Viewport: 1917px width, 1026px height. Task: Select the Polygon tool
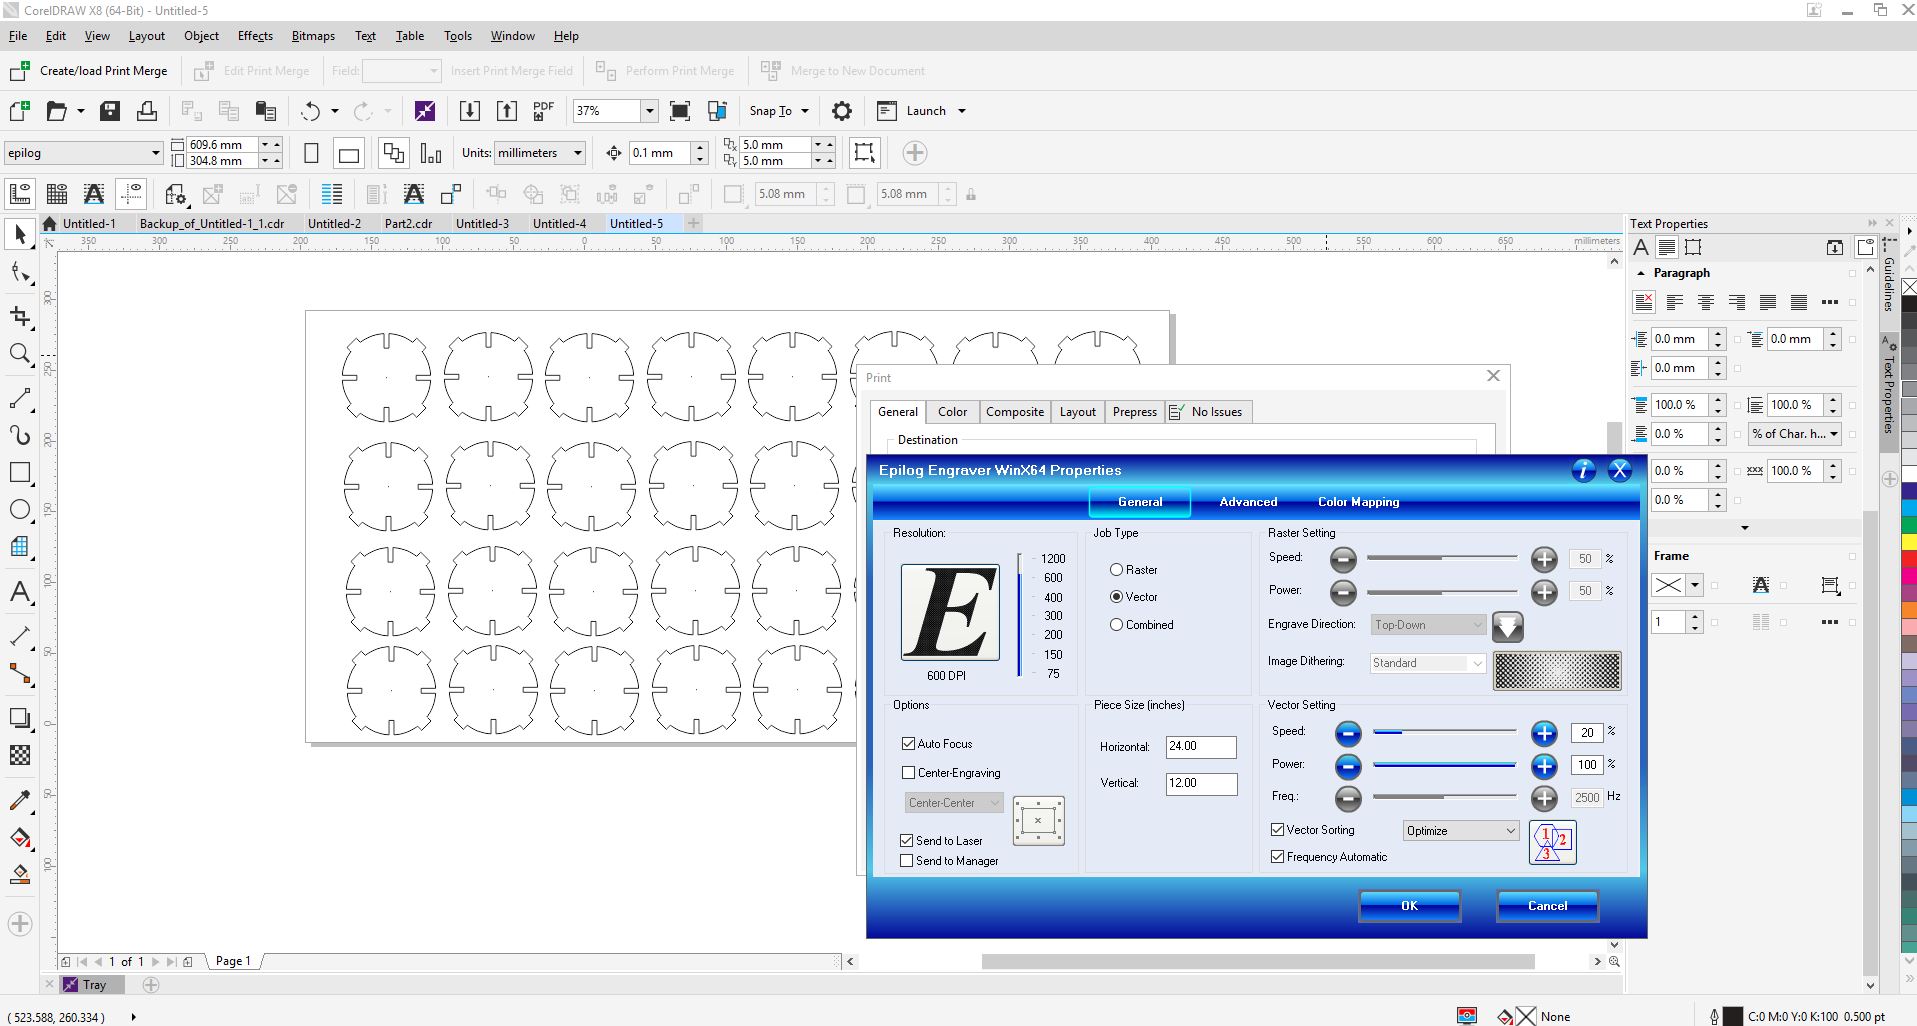(x=20, y=547)
